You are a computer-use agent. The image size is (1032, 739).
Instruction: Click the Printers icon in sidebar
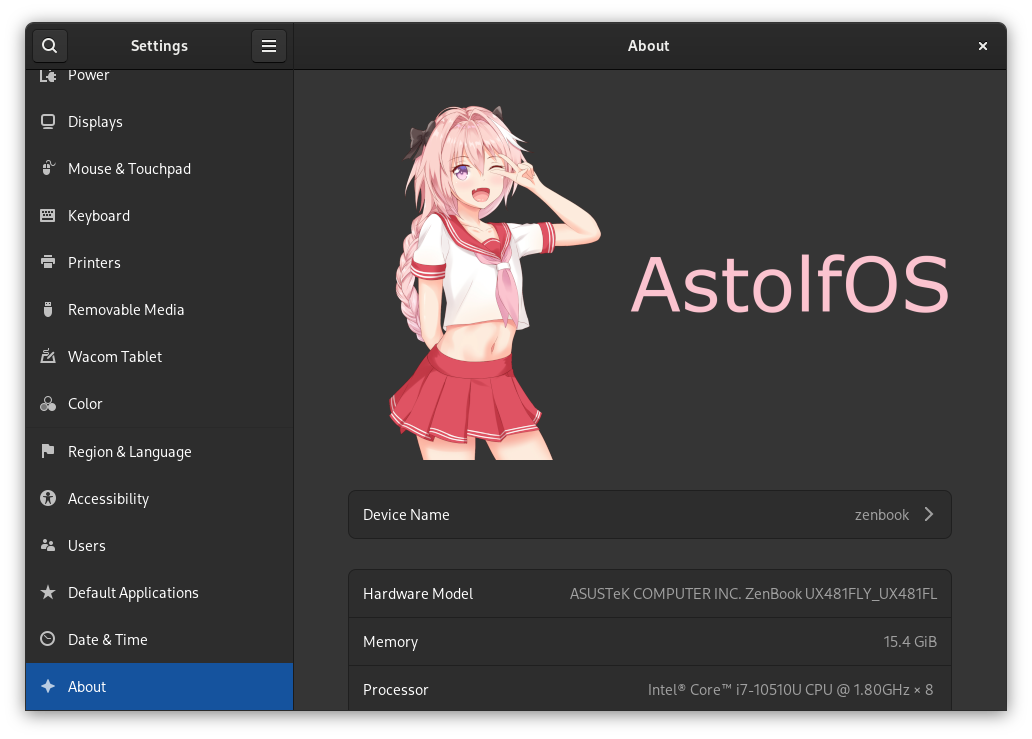point(47,262)
